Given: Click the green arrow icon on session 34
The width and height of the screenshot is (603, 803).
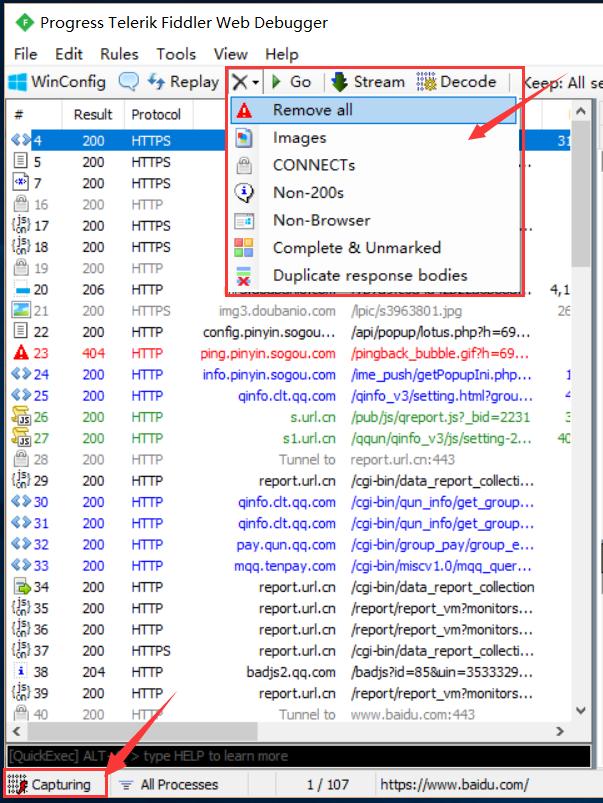Looking at the screenshot, I should (22, 587).
